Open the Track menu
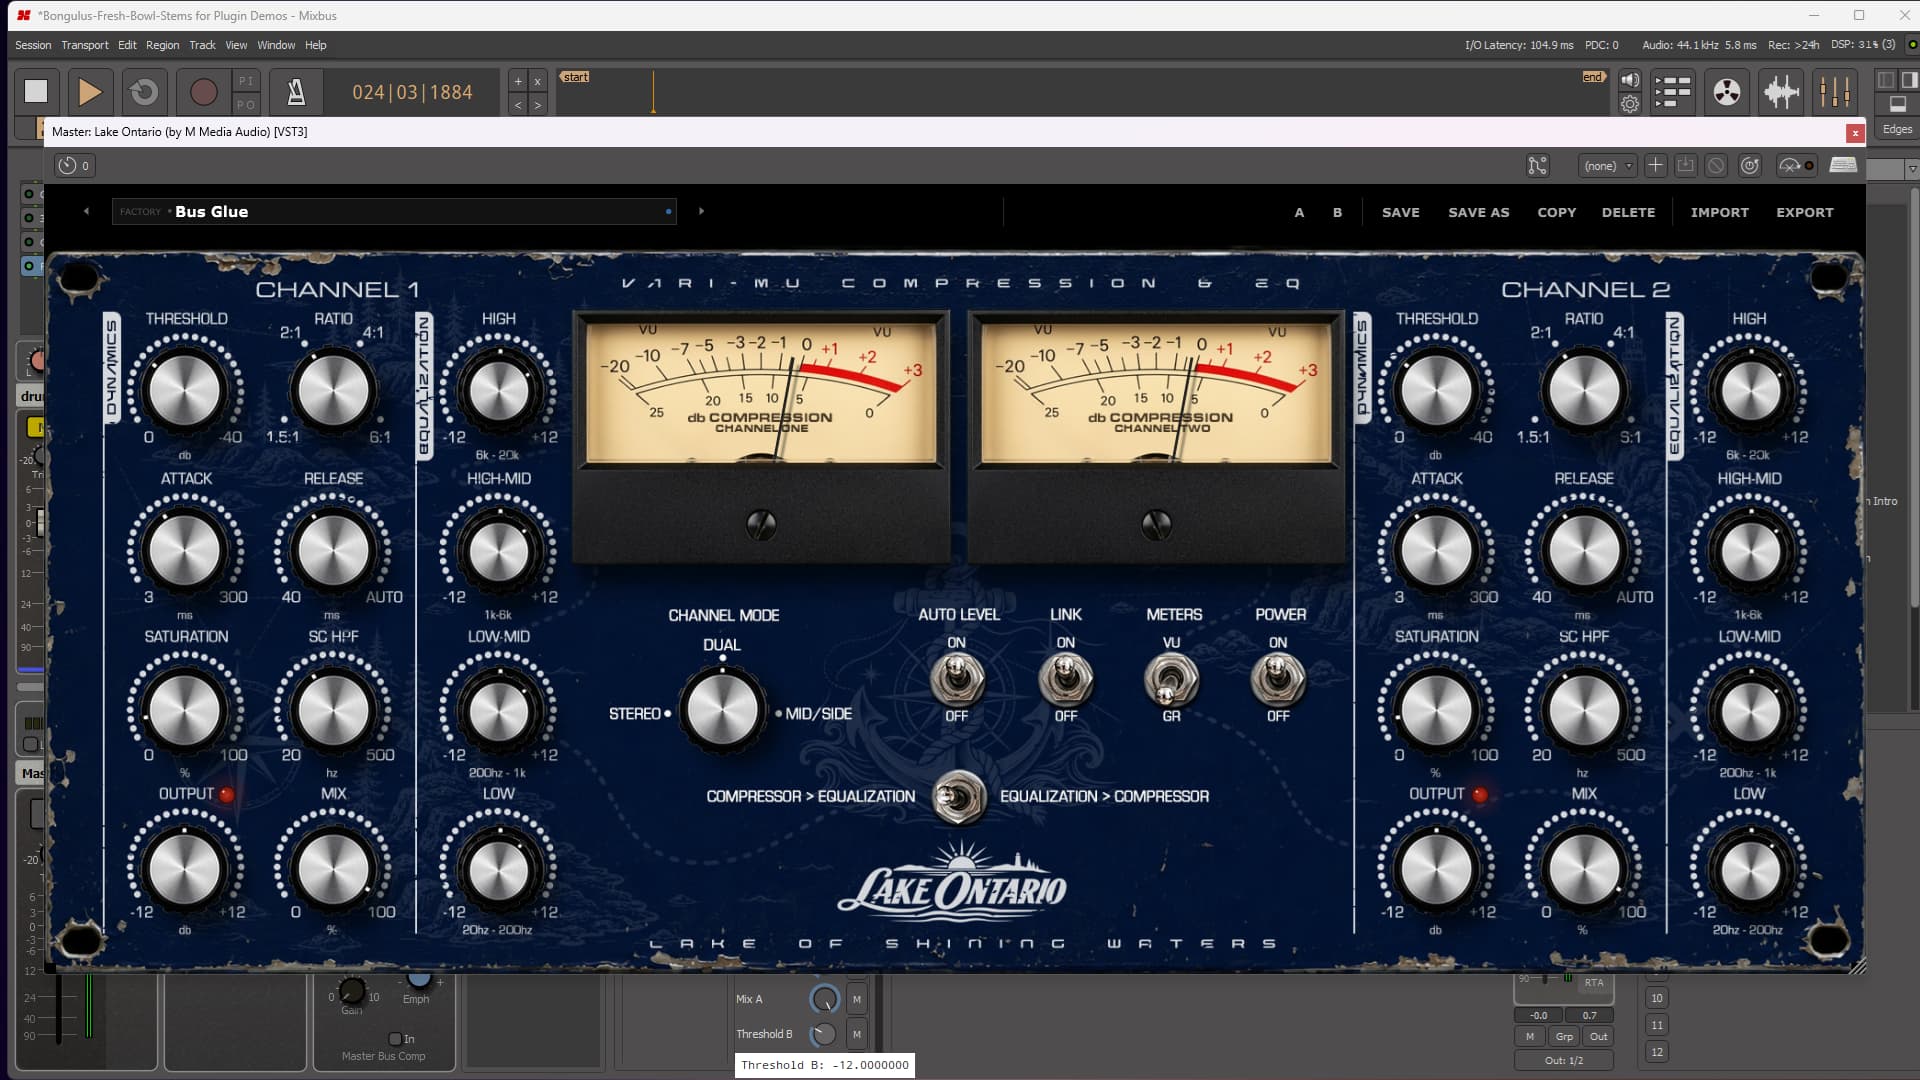1920x1080 pixels. click(202, 45)
